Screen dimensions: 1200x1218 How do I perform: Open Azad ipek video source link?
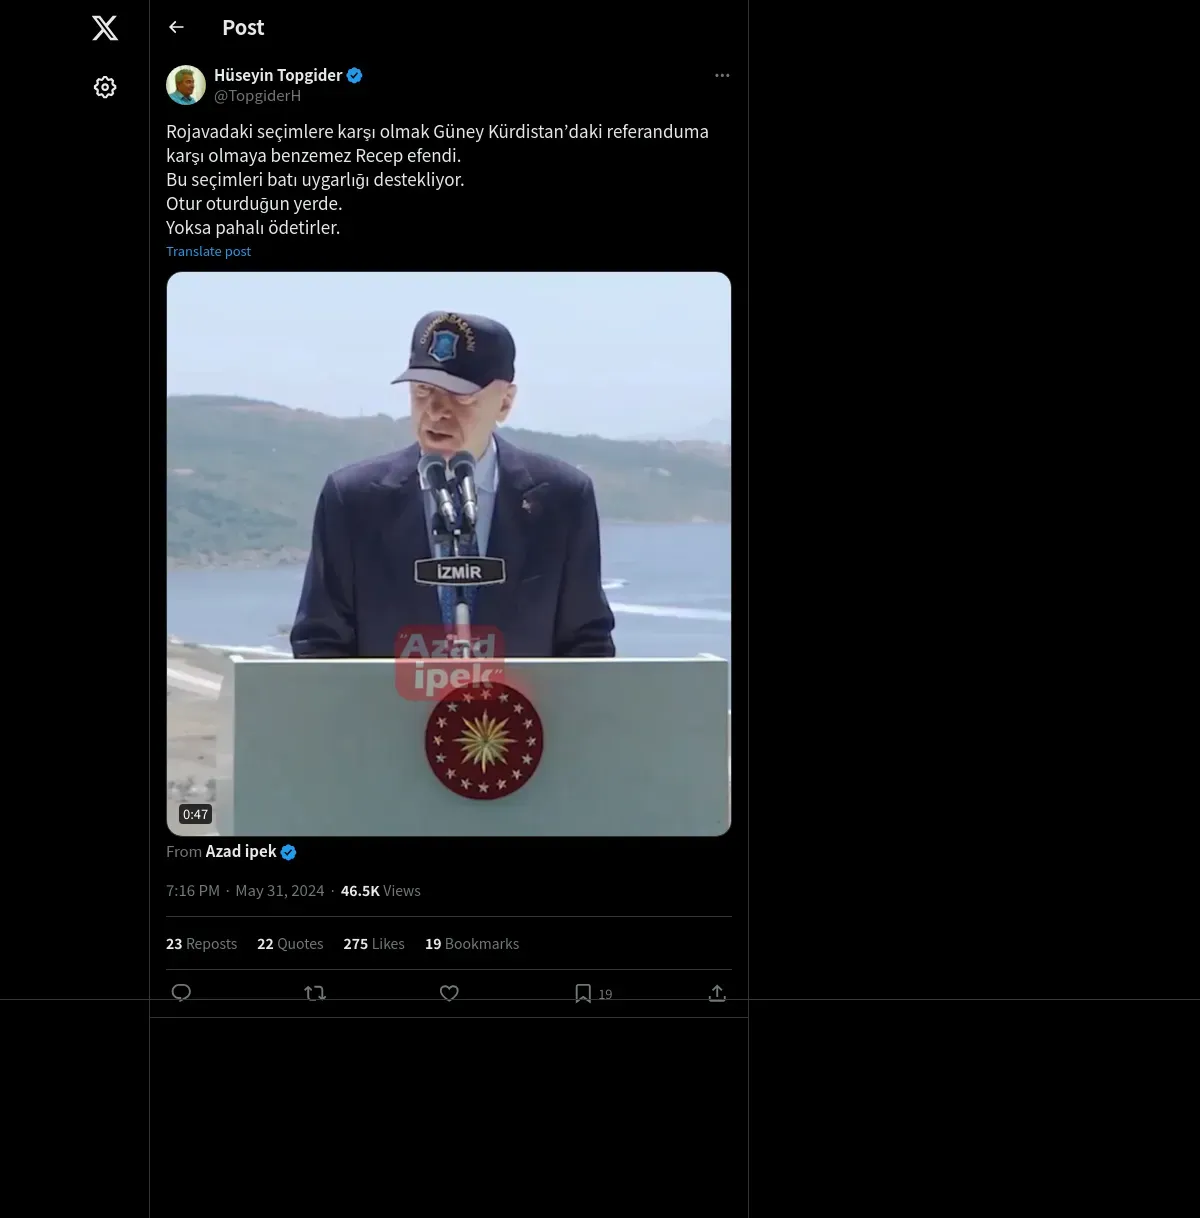pyautogui.click(x=241, y=851)
